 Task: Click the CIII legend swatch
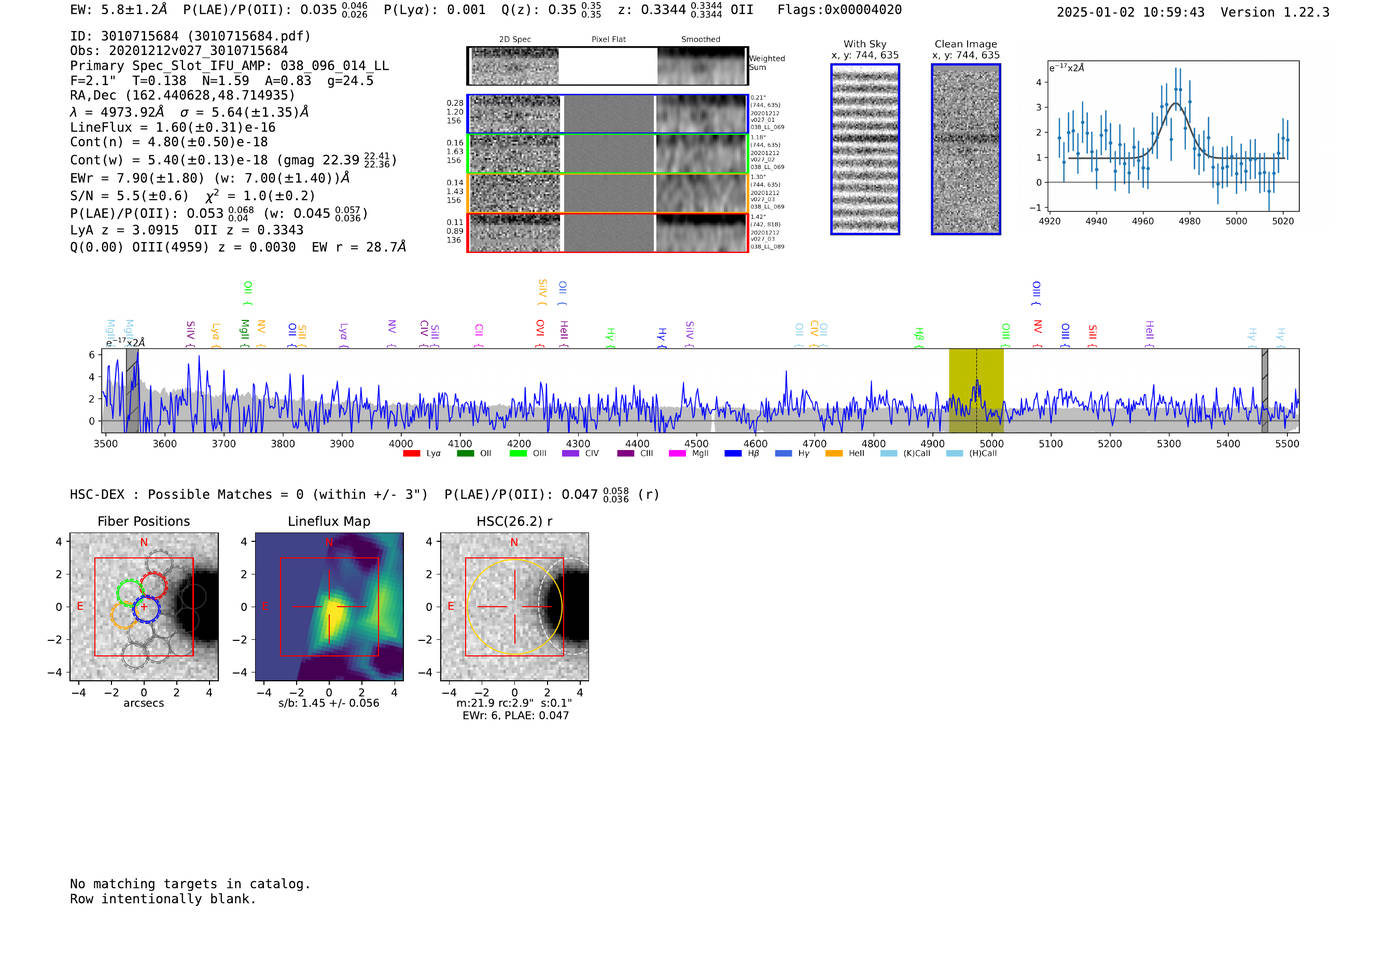(x=626, y=454)
